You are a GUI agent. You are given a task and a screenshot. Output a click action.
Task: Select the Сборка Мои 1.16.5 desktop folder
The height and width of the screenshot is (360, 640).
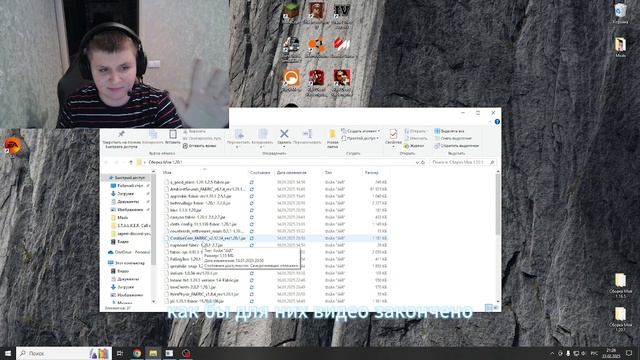point(620,285)
